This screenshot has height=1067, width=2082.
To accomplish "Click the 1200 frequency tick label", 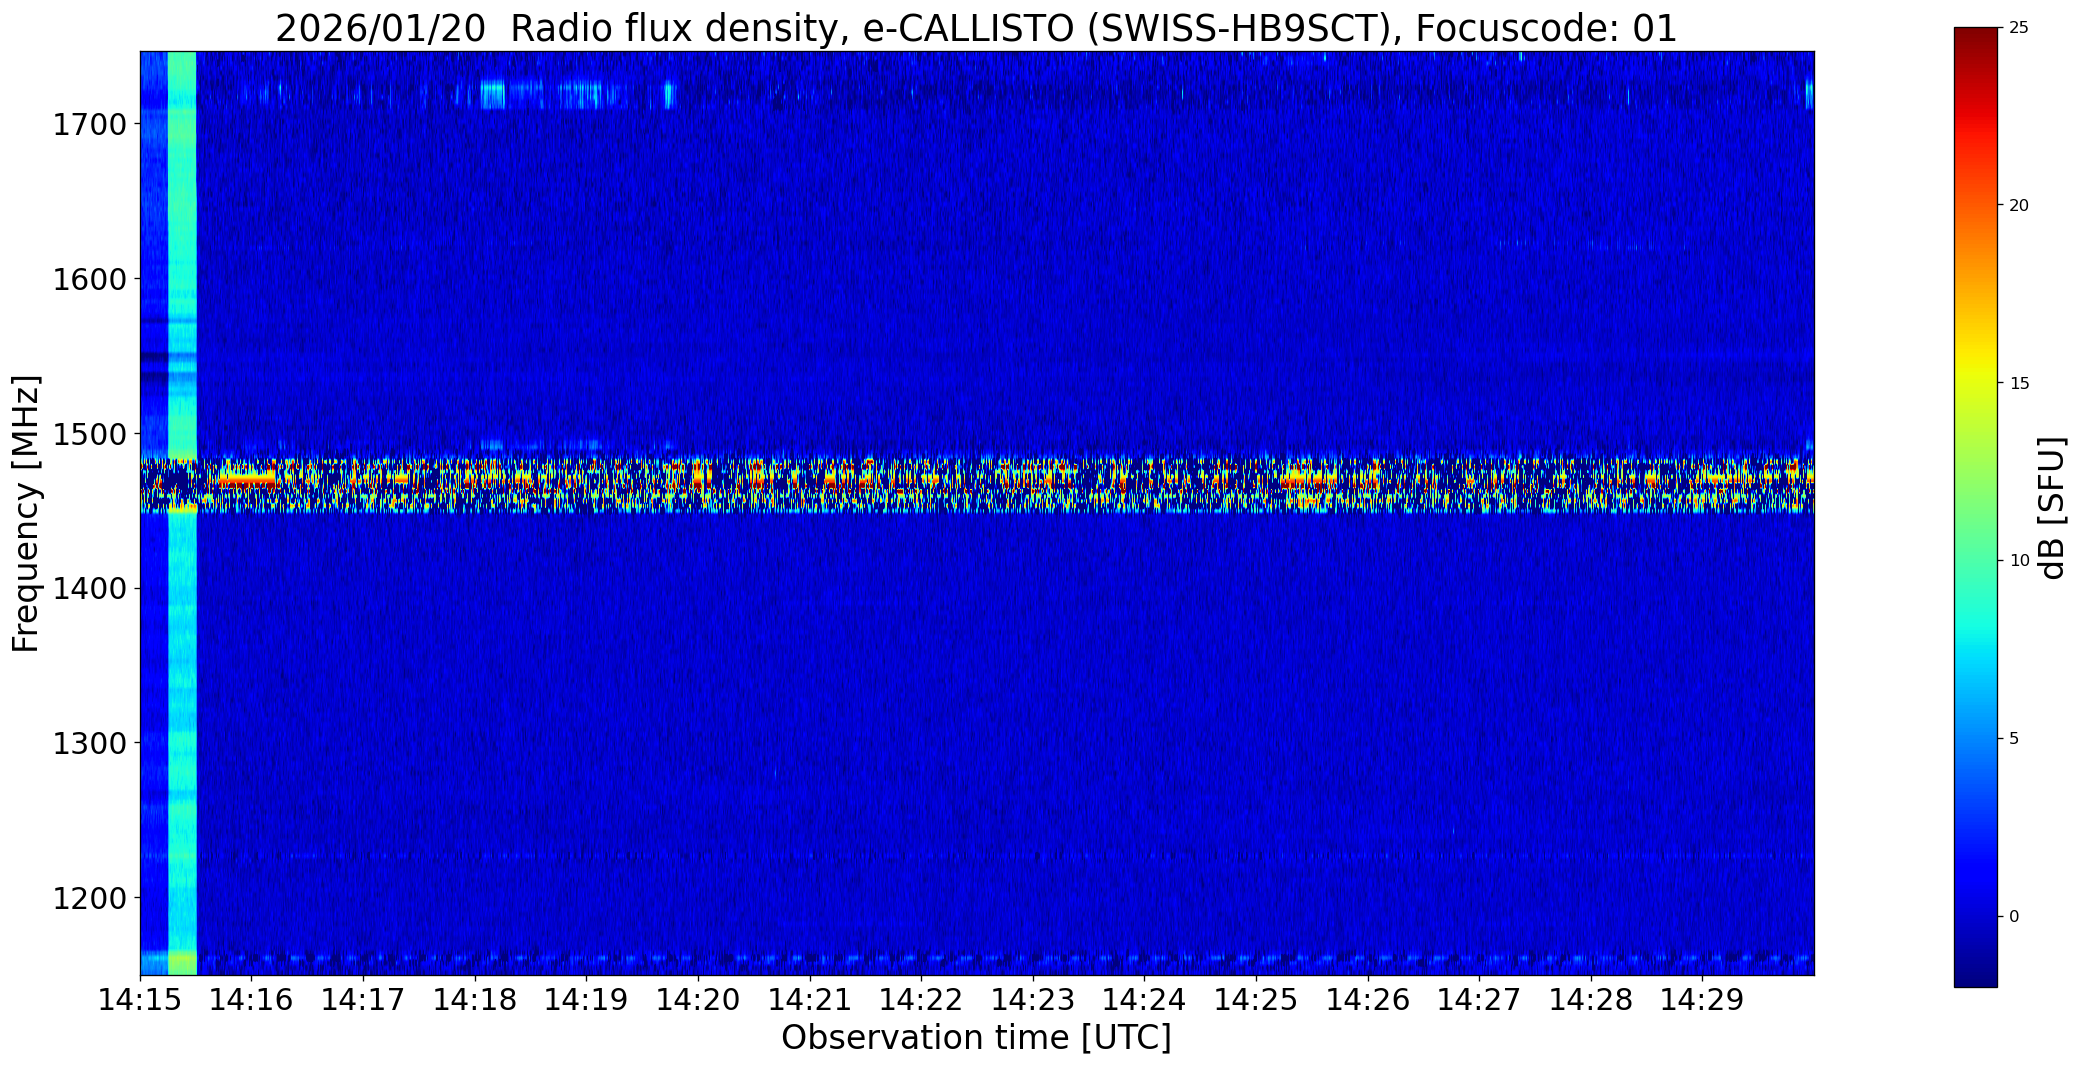I will (x=90, y=898).
